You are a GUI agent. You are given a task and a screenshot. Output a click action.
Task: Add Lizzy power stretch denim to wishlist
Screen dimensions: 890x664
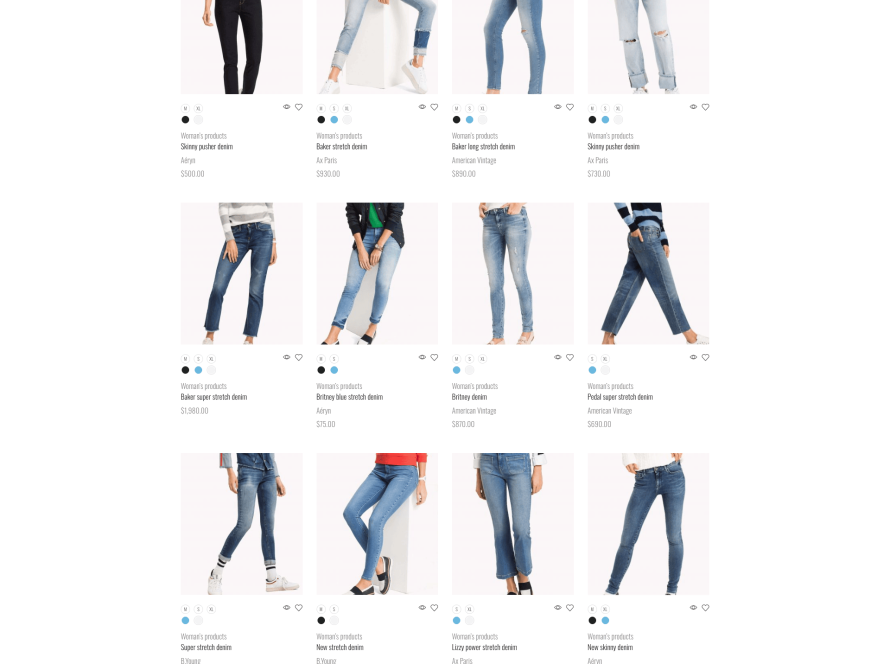tap(570, 607)
